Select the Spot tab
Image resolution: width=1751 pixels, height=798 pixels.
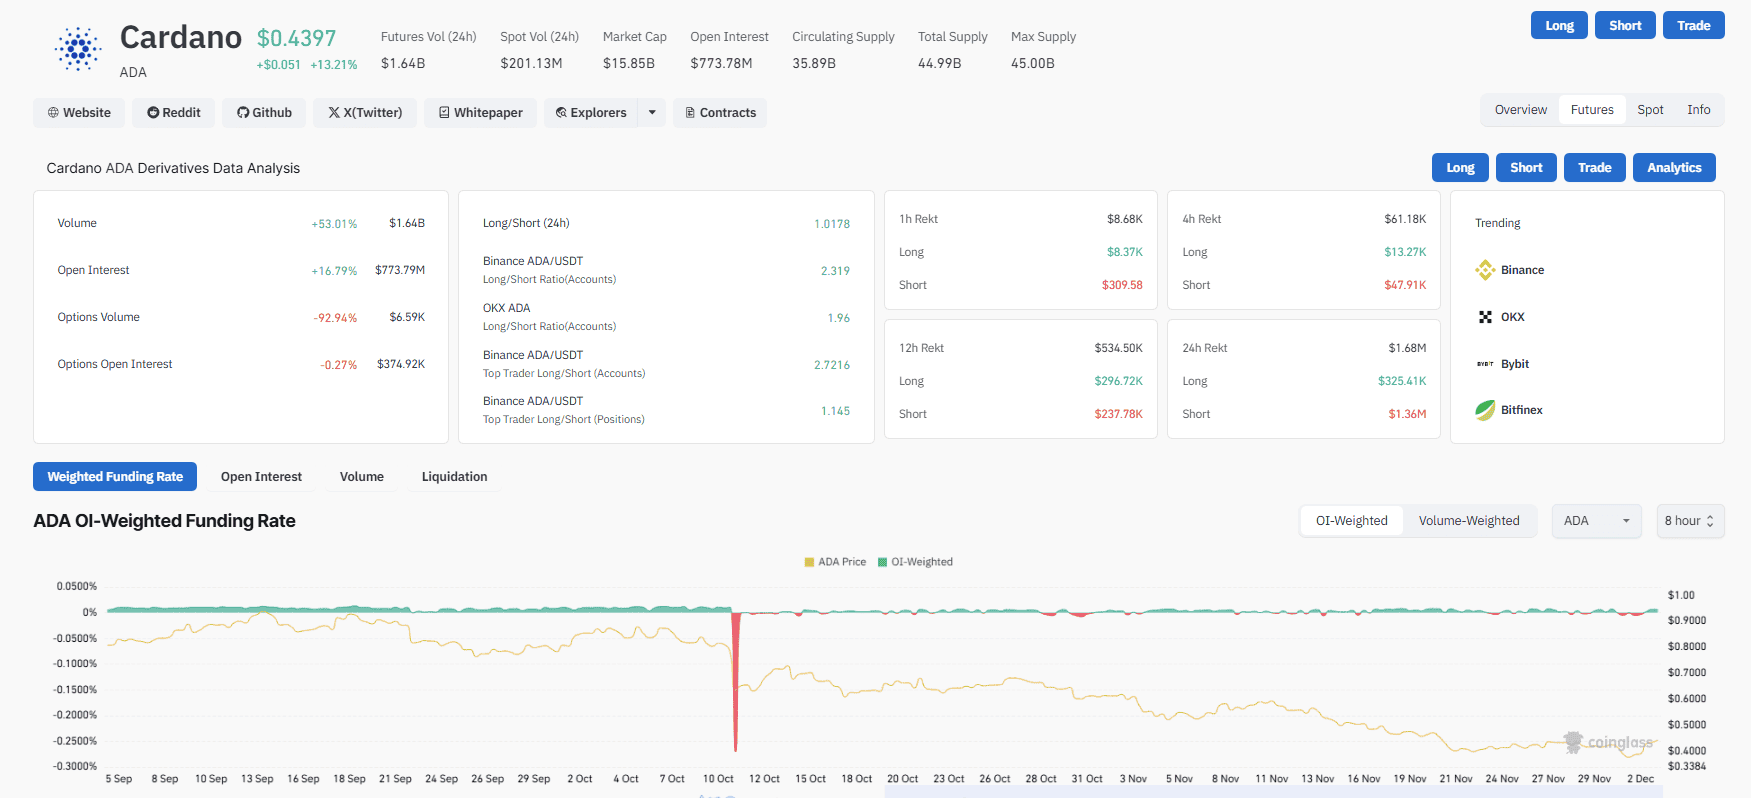pos(1650,110)
